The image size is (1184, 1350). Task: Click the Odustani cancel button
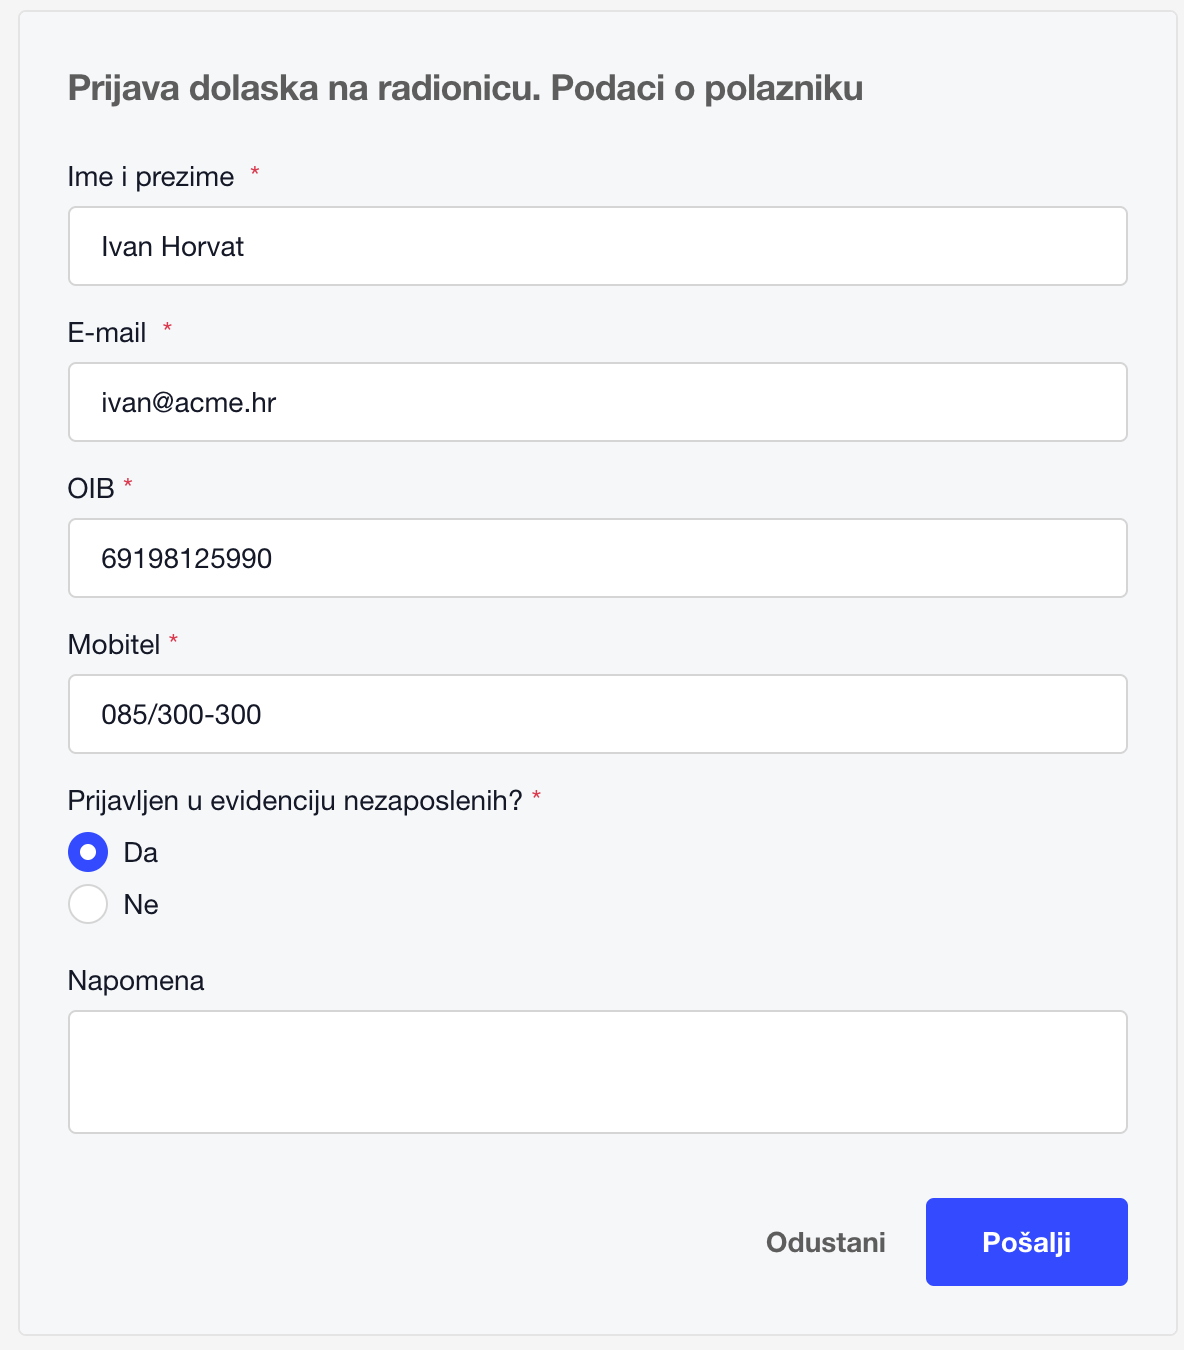click(825, 1242)
